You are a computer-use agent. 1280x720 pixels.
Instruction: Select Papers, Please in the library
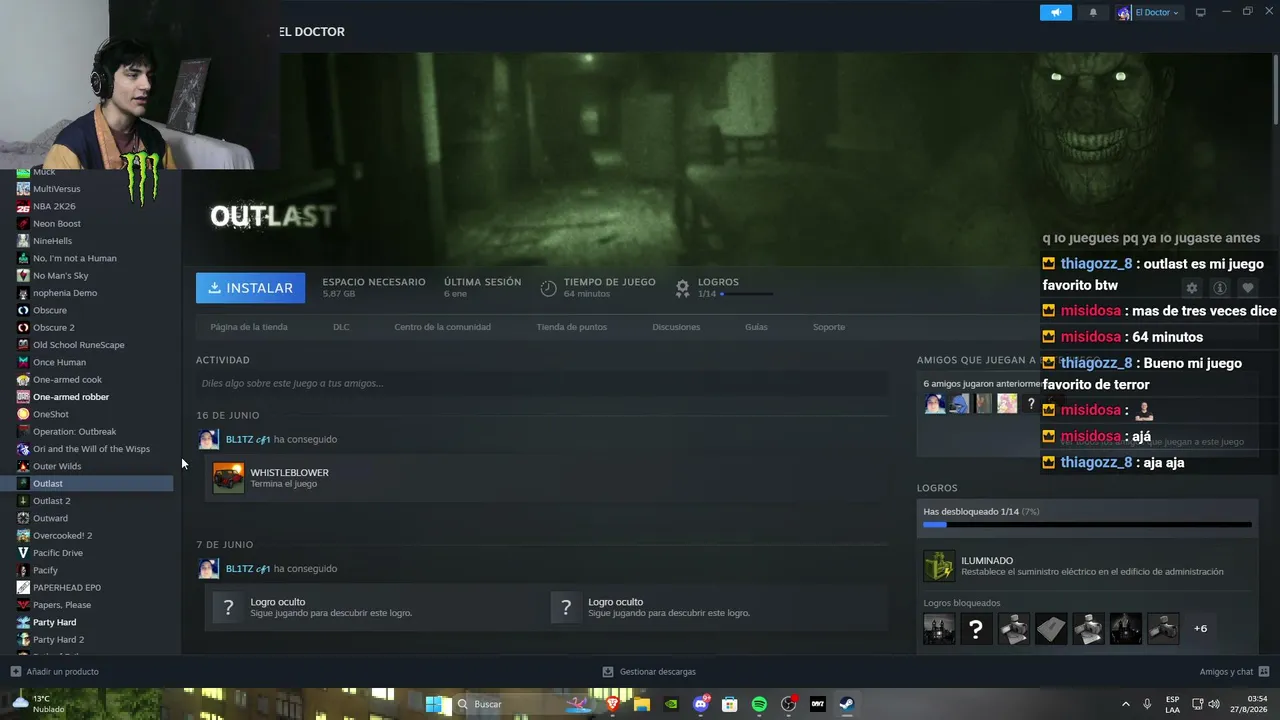[x=62, y=605]
